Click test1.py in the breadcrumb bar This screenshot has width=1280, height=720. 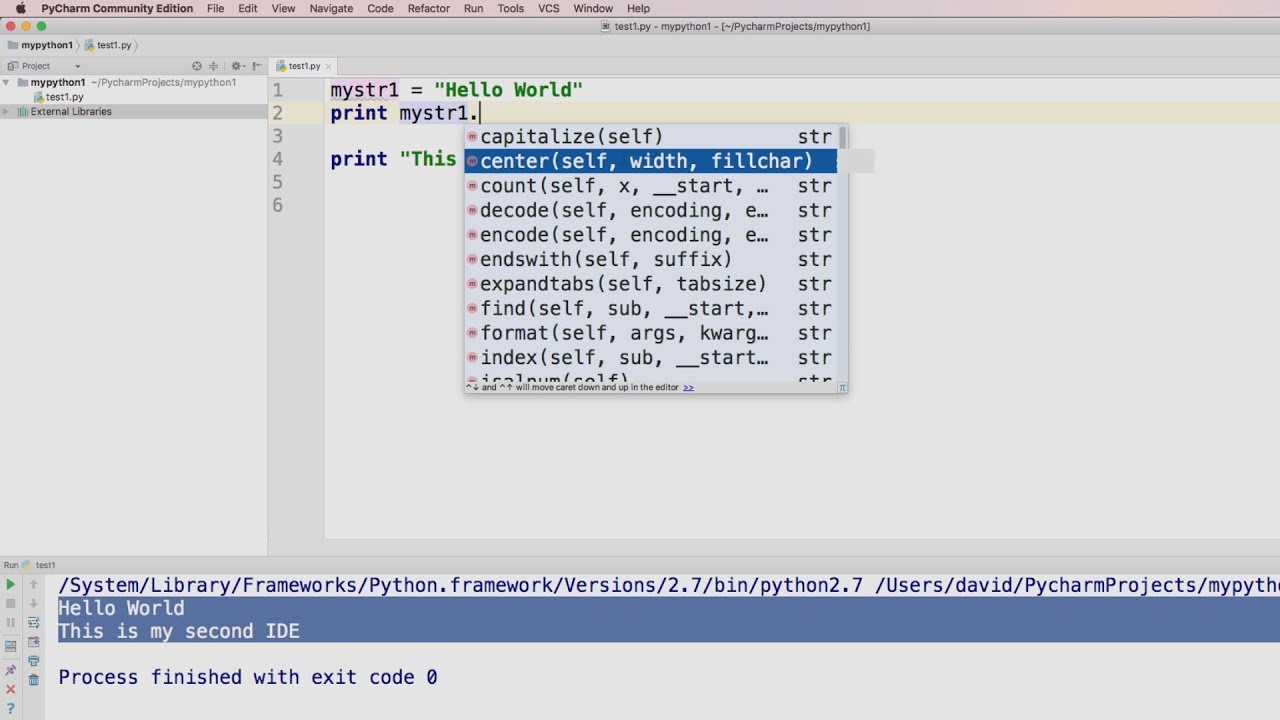coord(108,45)
